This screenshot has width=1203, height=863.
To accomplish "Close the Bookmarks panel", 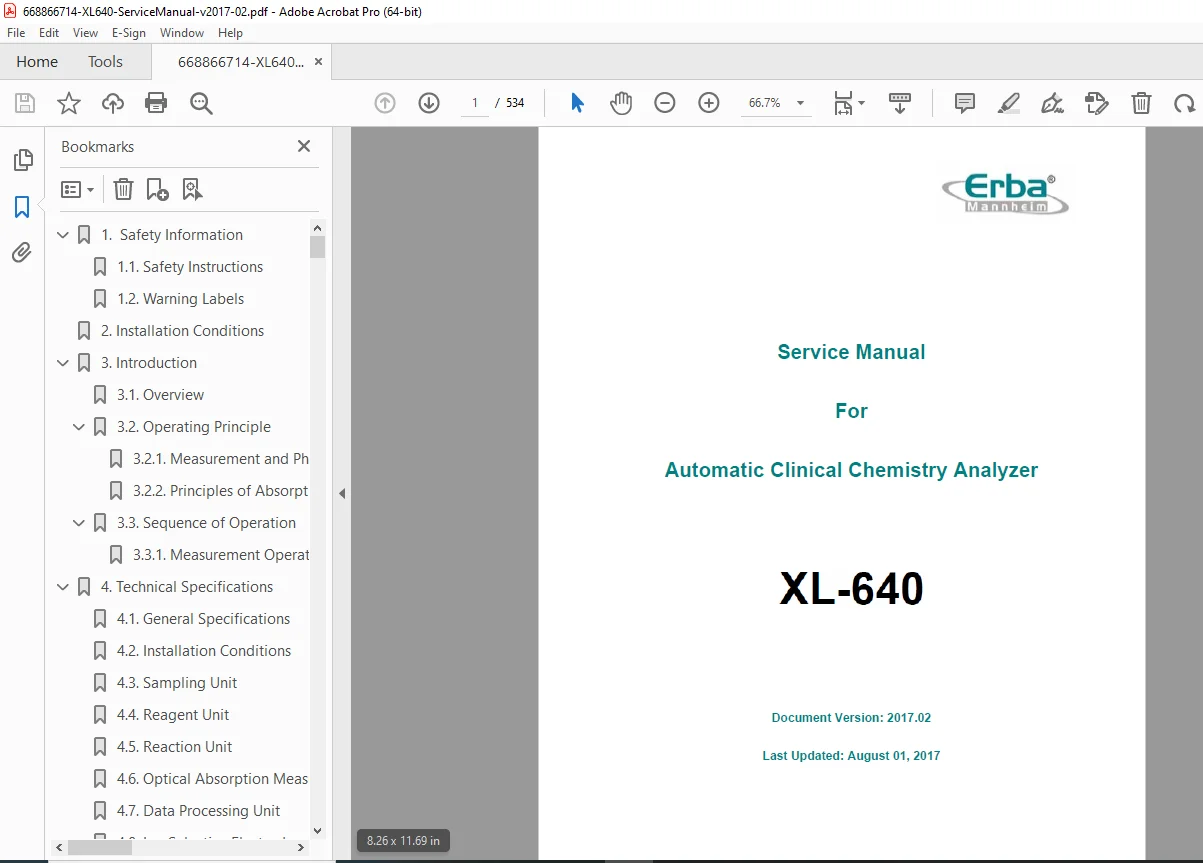I will (304, 146).
